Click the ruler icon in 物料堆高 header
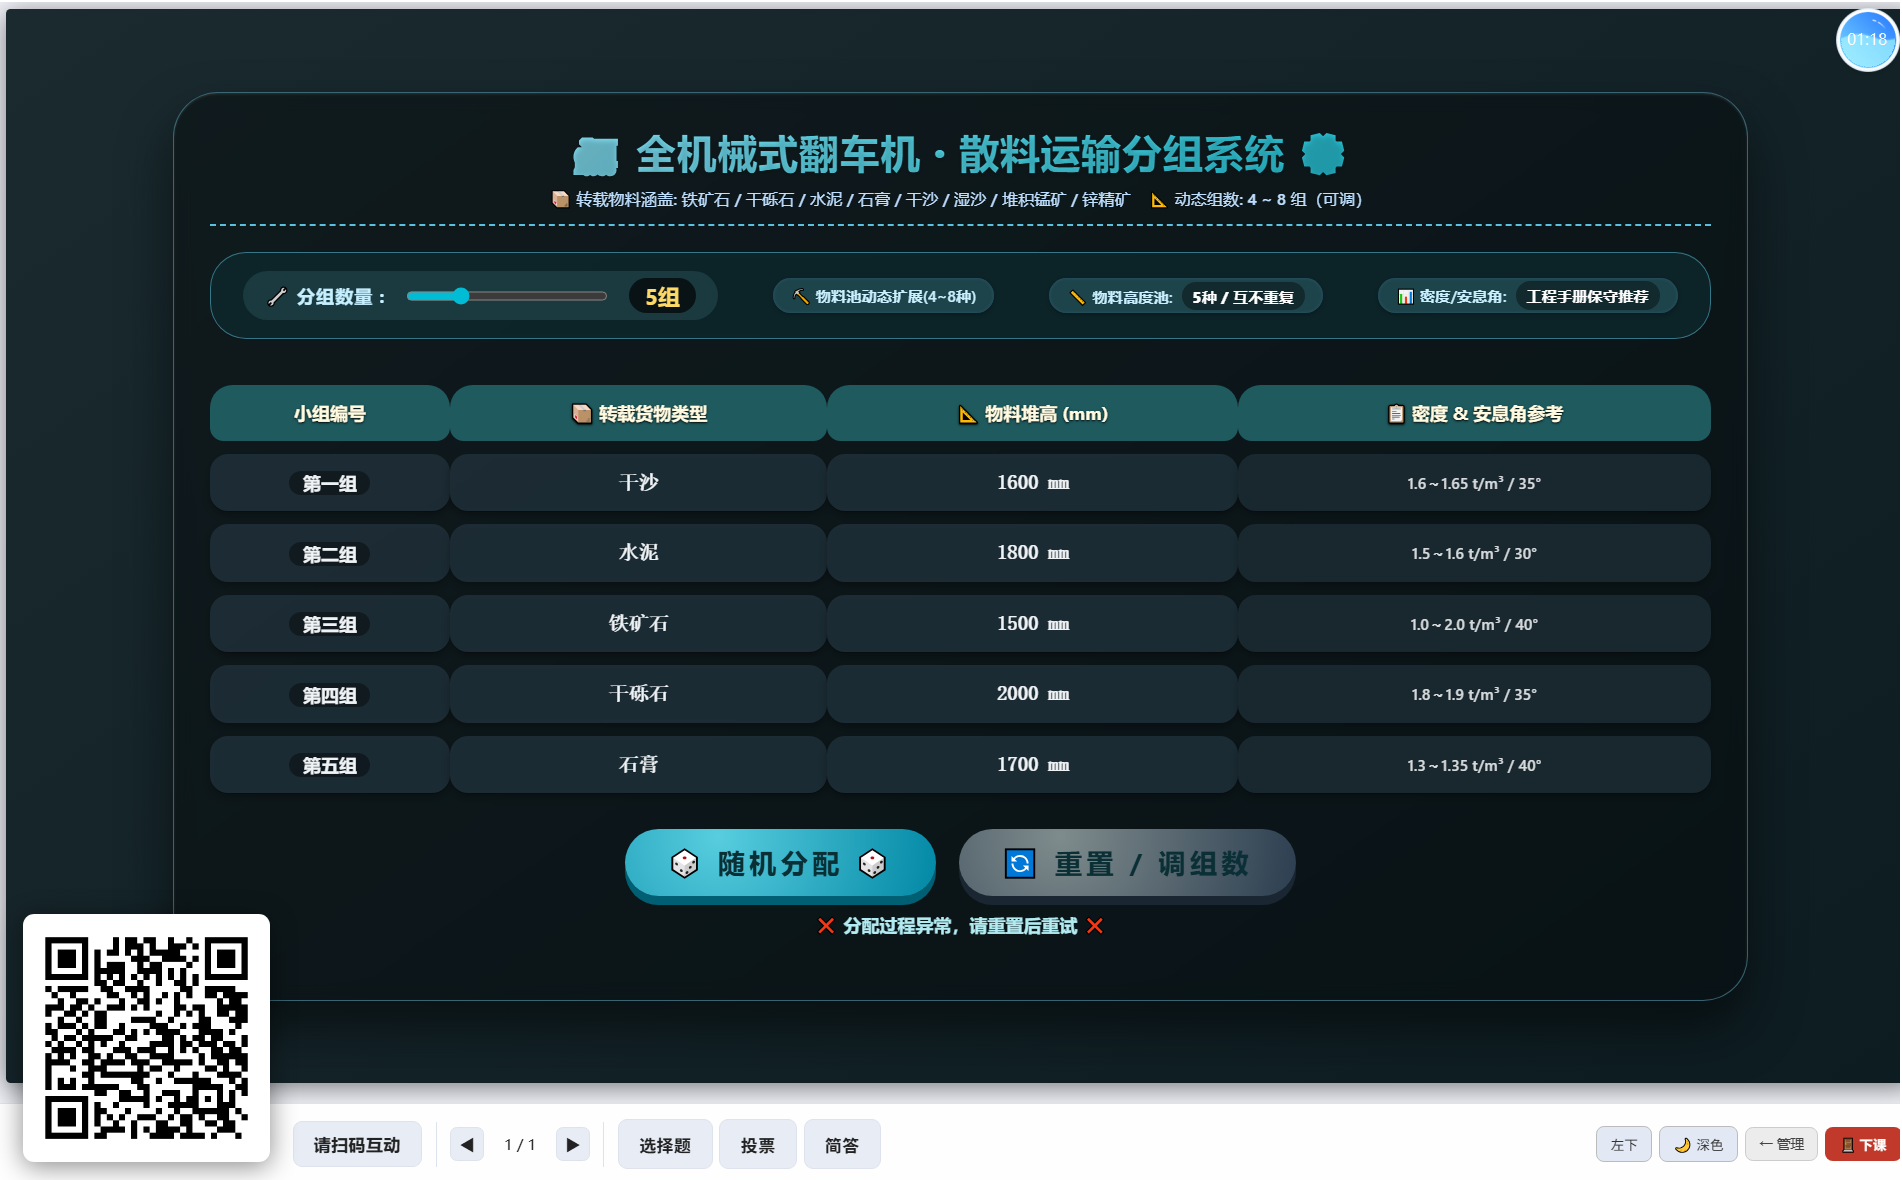1902x1180 pixels. click(x=967, y=414)
